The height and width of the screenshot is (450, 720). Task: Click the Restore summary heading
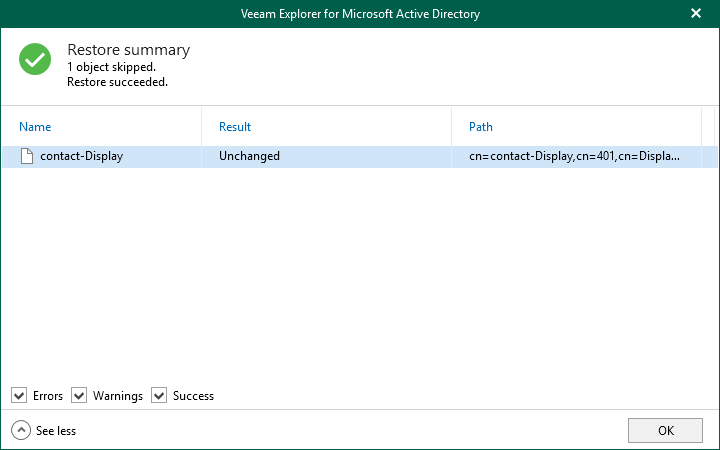pos(128,50)
